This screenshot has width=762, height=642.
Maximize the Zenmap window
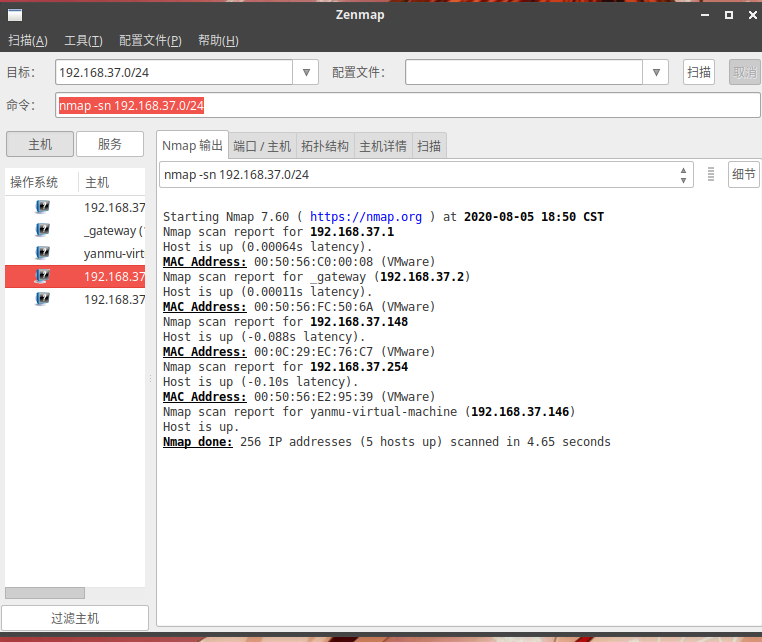[729, 15]
